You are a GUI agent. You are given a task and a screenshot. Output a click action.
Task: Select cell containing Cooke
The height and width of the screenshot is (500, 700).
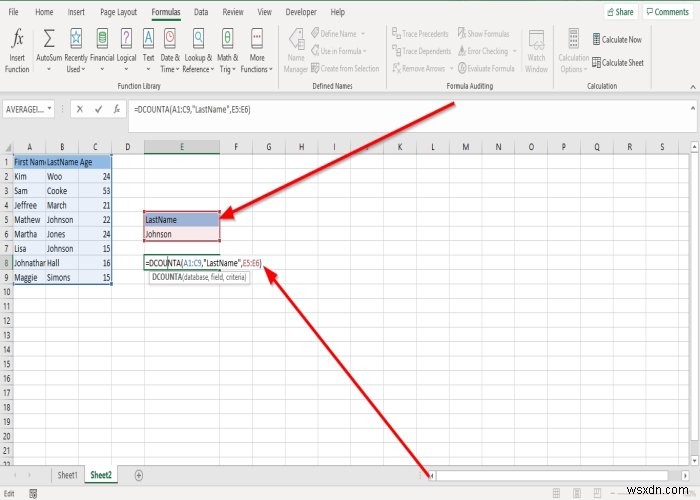(62, 191)
